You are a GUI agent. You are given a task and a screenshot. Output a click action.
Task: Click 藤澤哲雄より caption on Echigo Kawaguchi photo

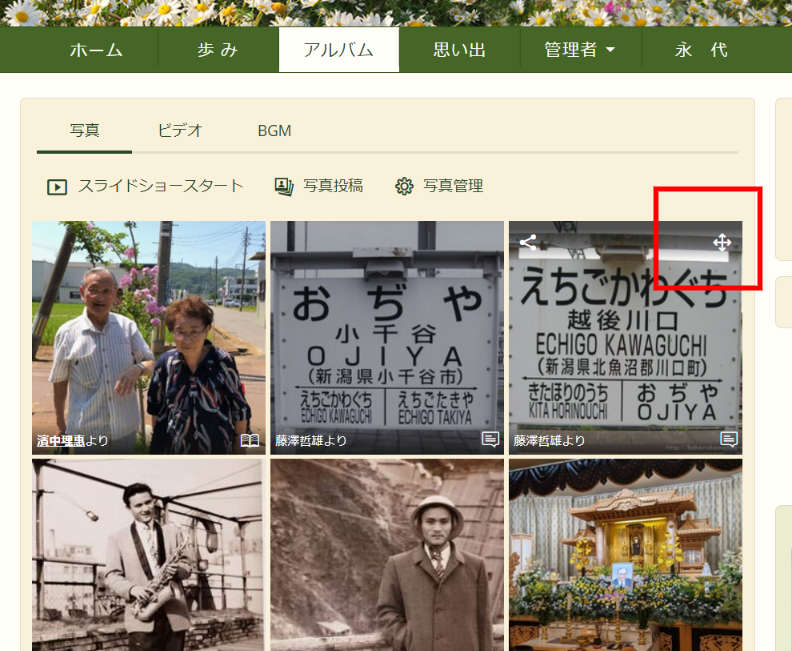click(x=549, y=441)
